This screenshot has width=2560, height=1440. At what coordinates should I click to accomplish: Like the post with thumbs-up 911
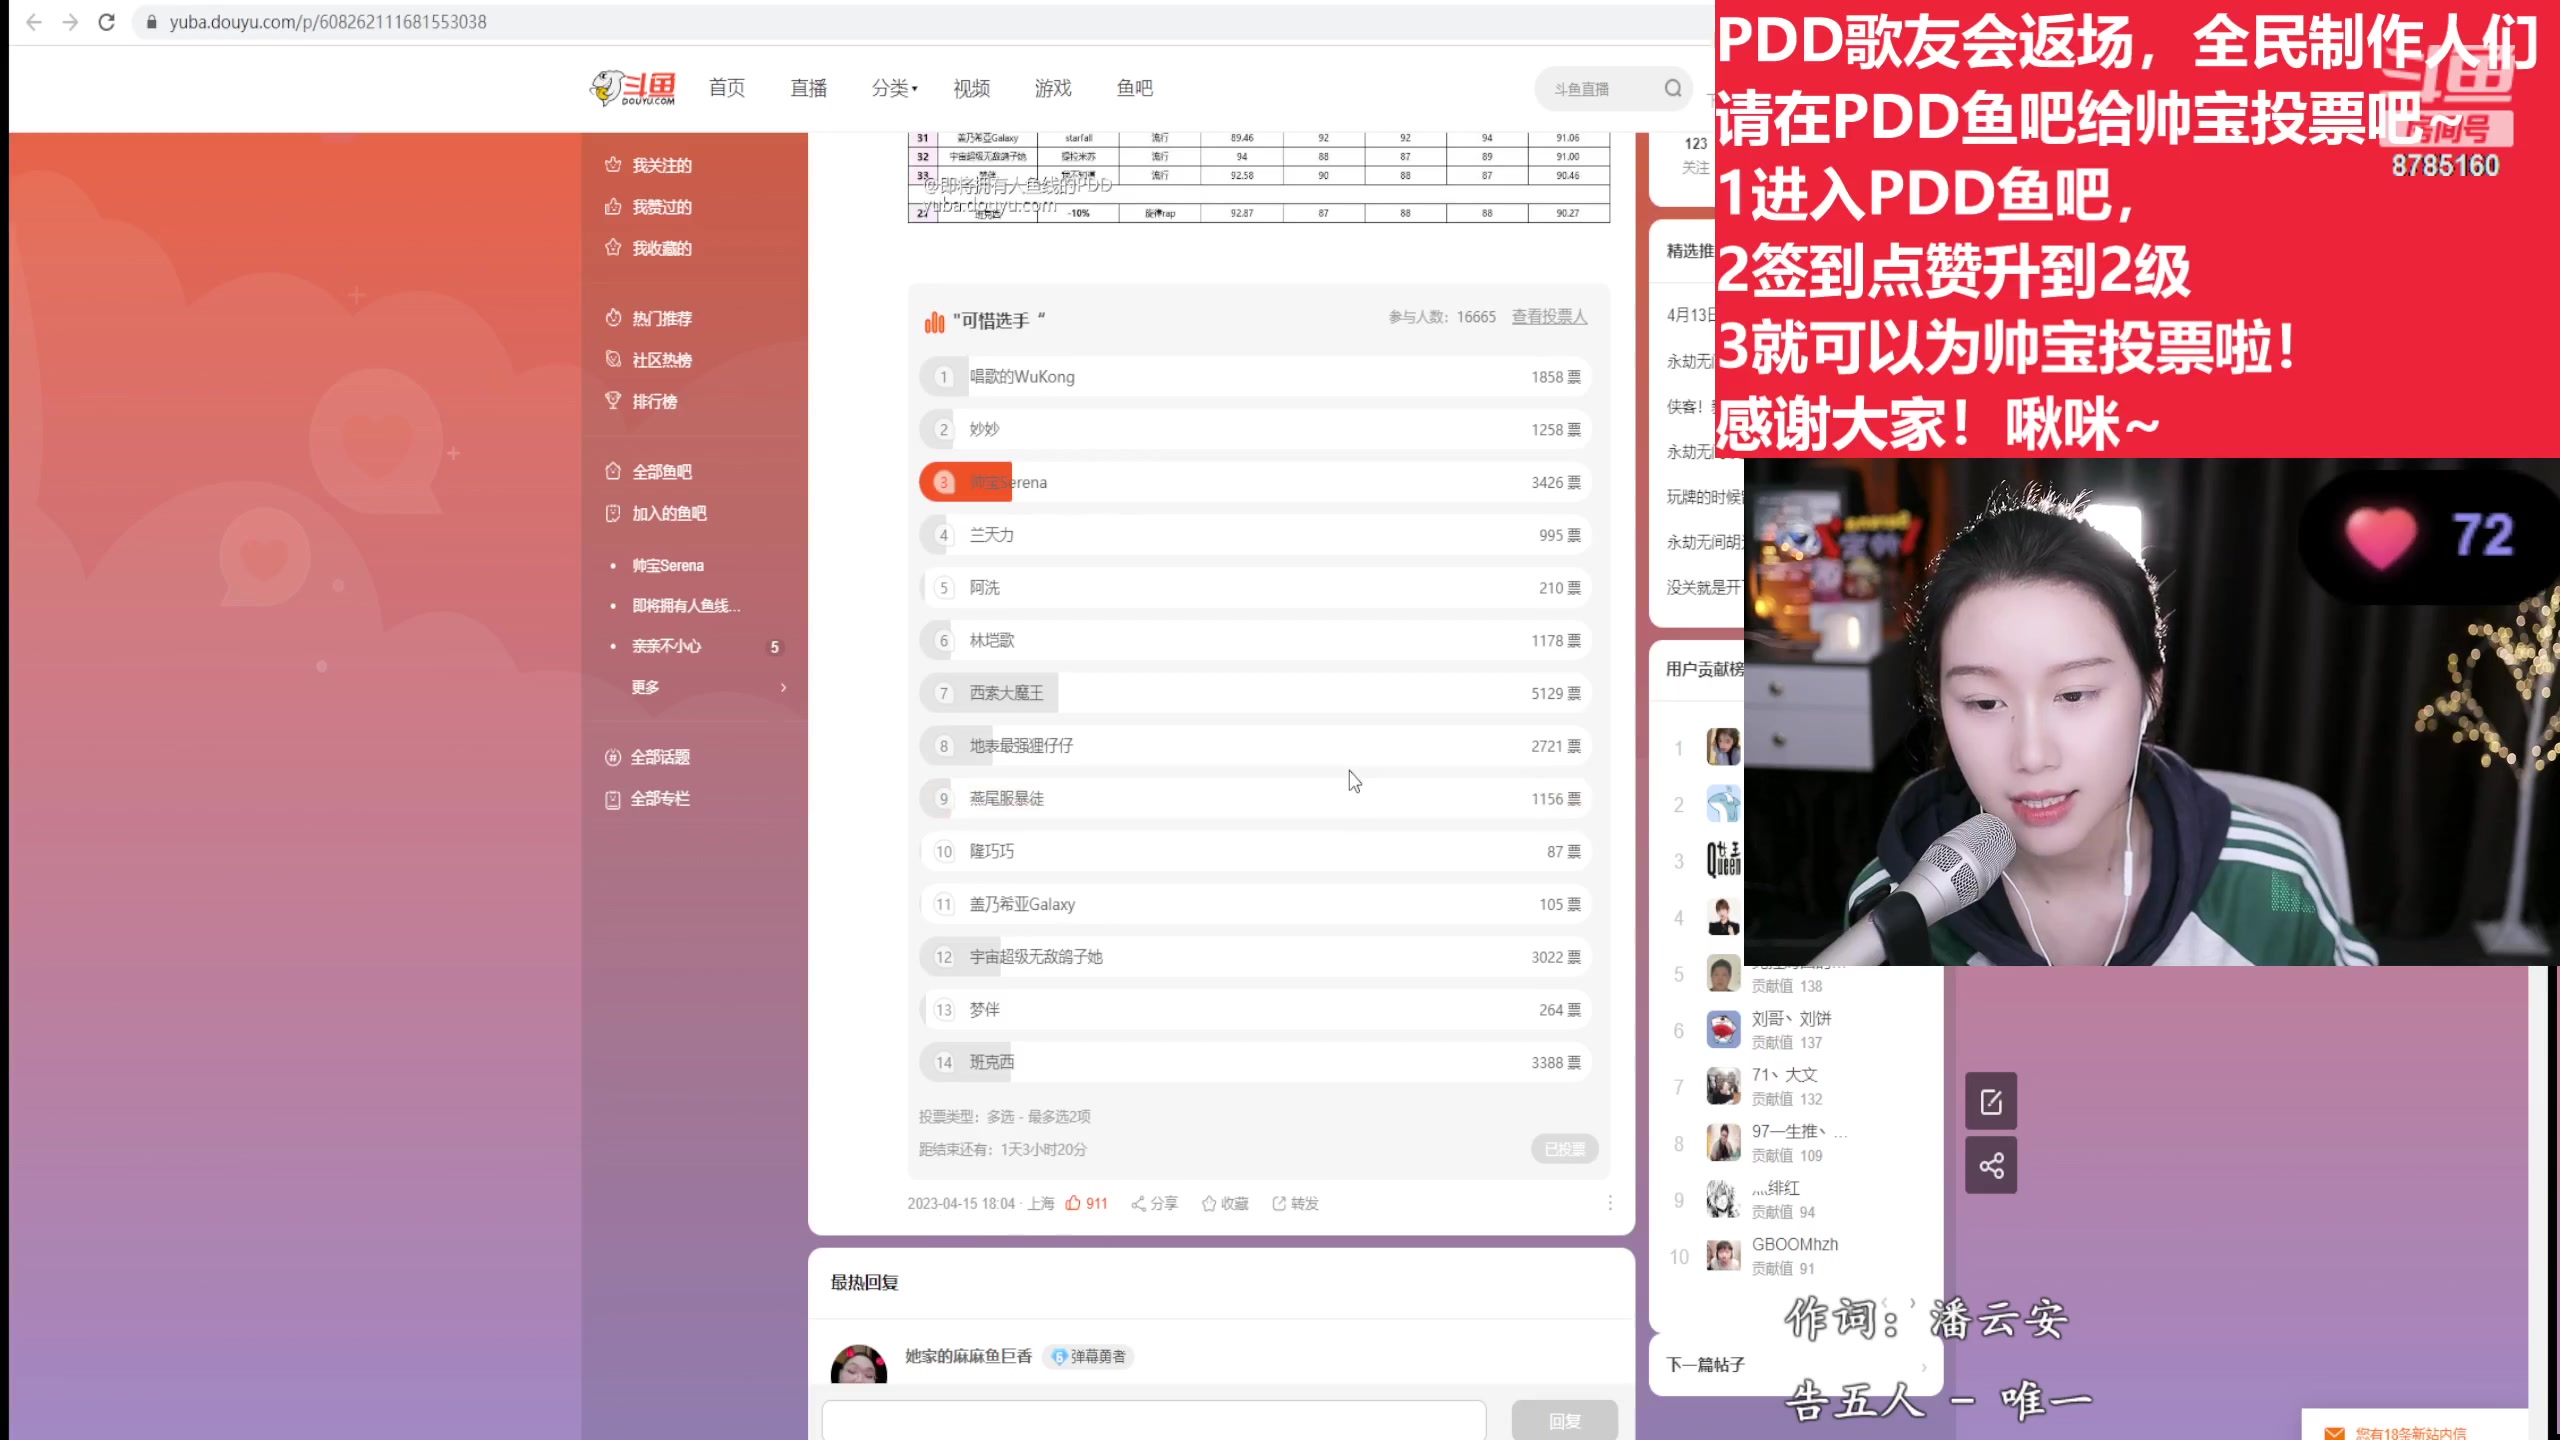click(x=1086, y=1203)
